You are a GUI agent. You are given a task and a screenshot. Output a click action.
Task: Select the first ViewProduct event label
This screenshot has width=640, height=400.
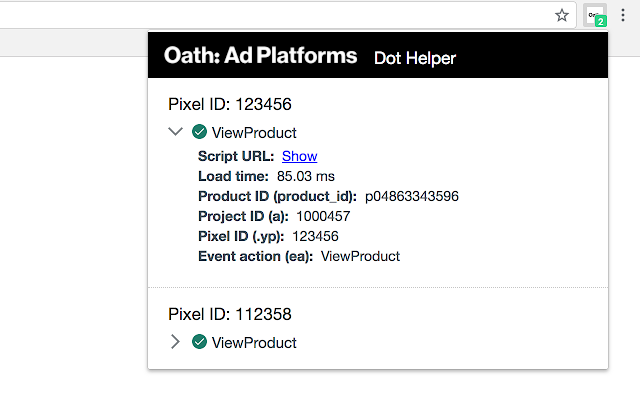tap(254, 132)
